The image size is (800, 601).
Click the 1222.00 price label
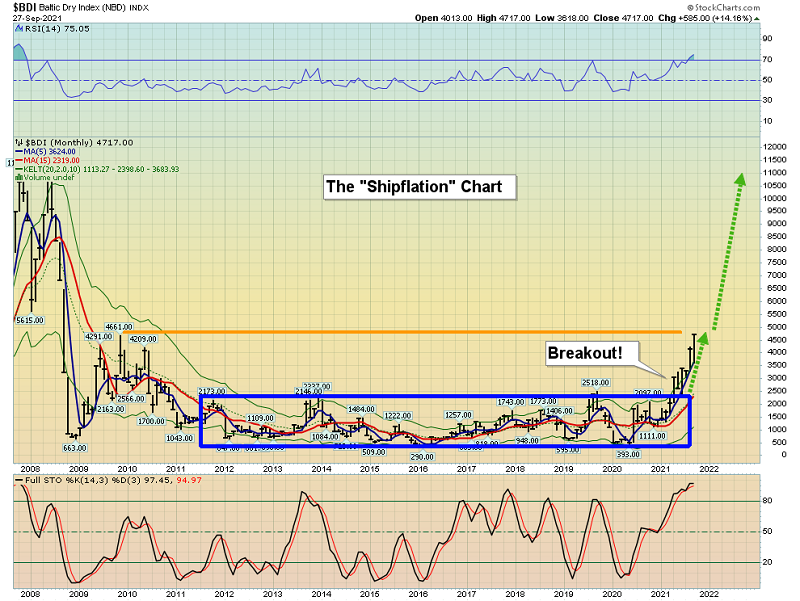coord(397,416)
